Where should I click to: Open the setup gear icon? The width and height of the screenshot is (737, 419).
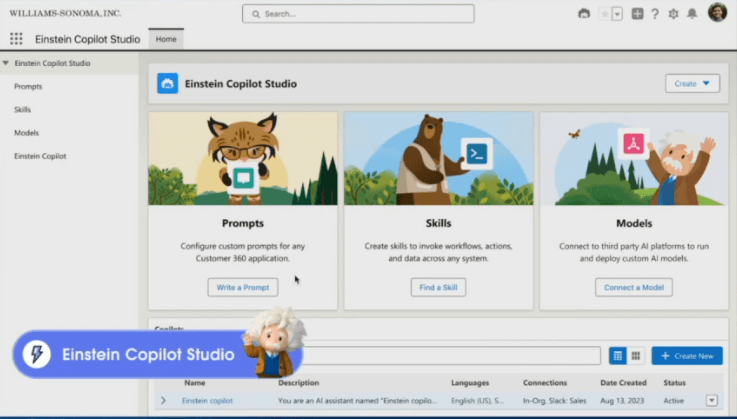click(673, 14)
